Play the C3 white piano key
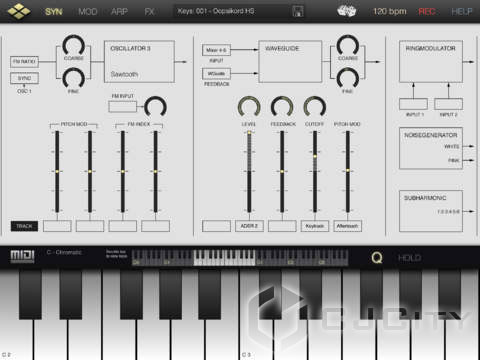480x360 pixels. click(x=256, y=337)
